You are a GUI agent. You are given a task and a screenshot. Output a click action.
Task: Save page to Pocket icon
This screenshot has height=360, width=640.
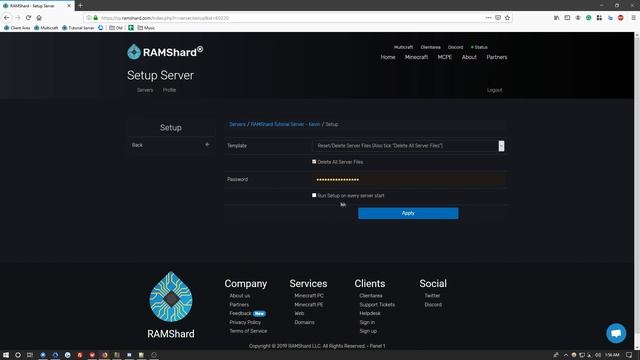point(498,18)
